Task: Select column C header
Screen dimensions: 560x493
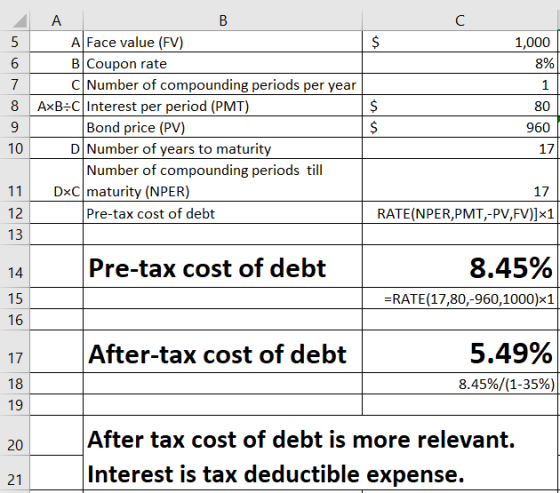Action: click(460, 20)
